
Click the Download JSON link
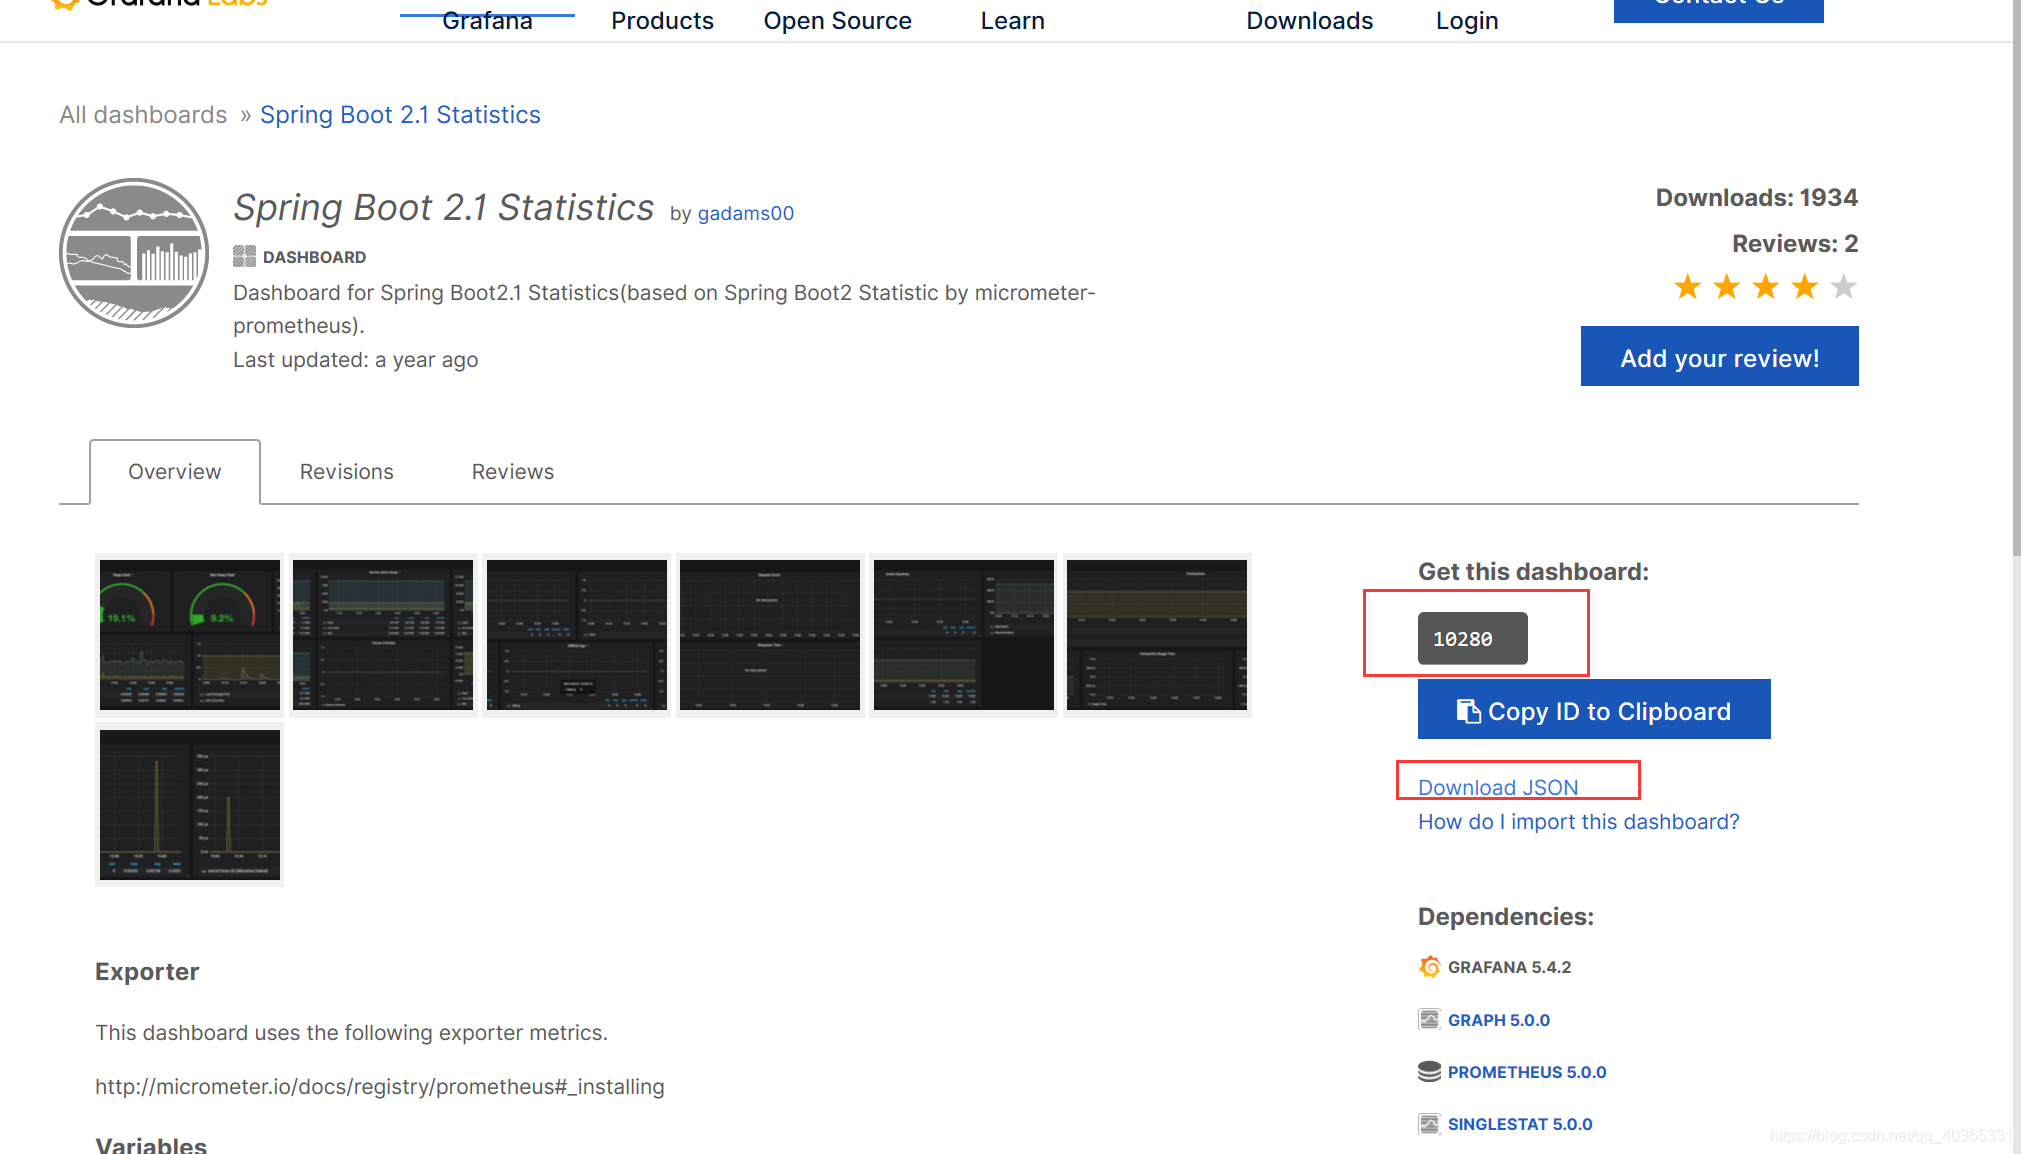coord(1498,787)
